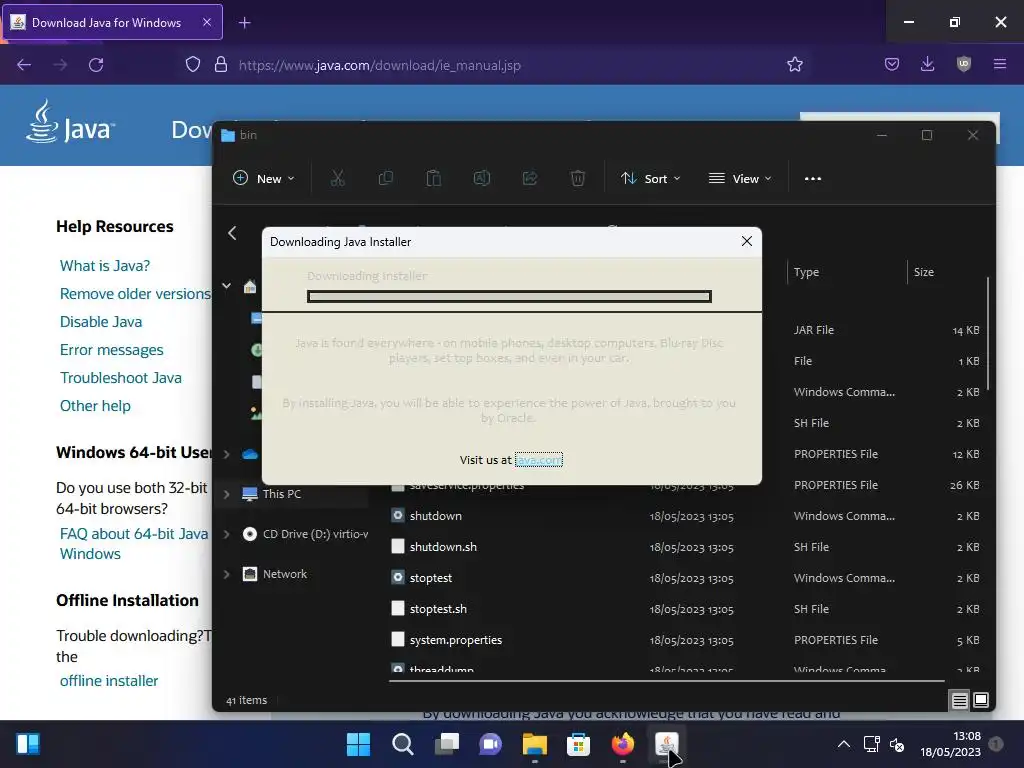Viewport: 1024px width, 768px height.
Task: Show the Firefox downloads panel
Action: (927, 64)
